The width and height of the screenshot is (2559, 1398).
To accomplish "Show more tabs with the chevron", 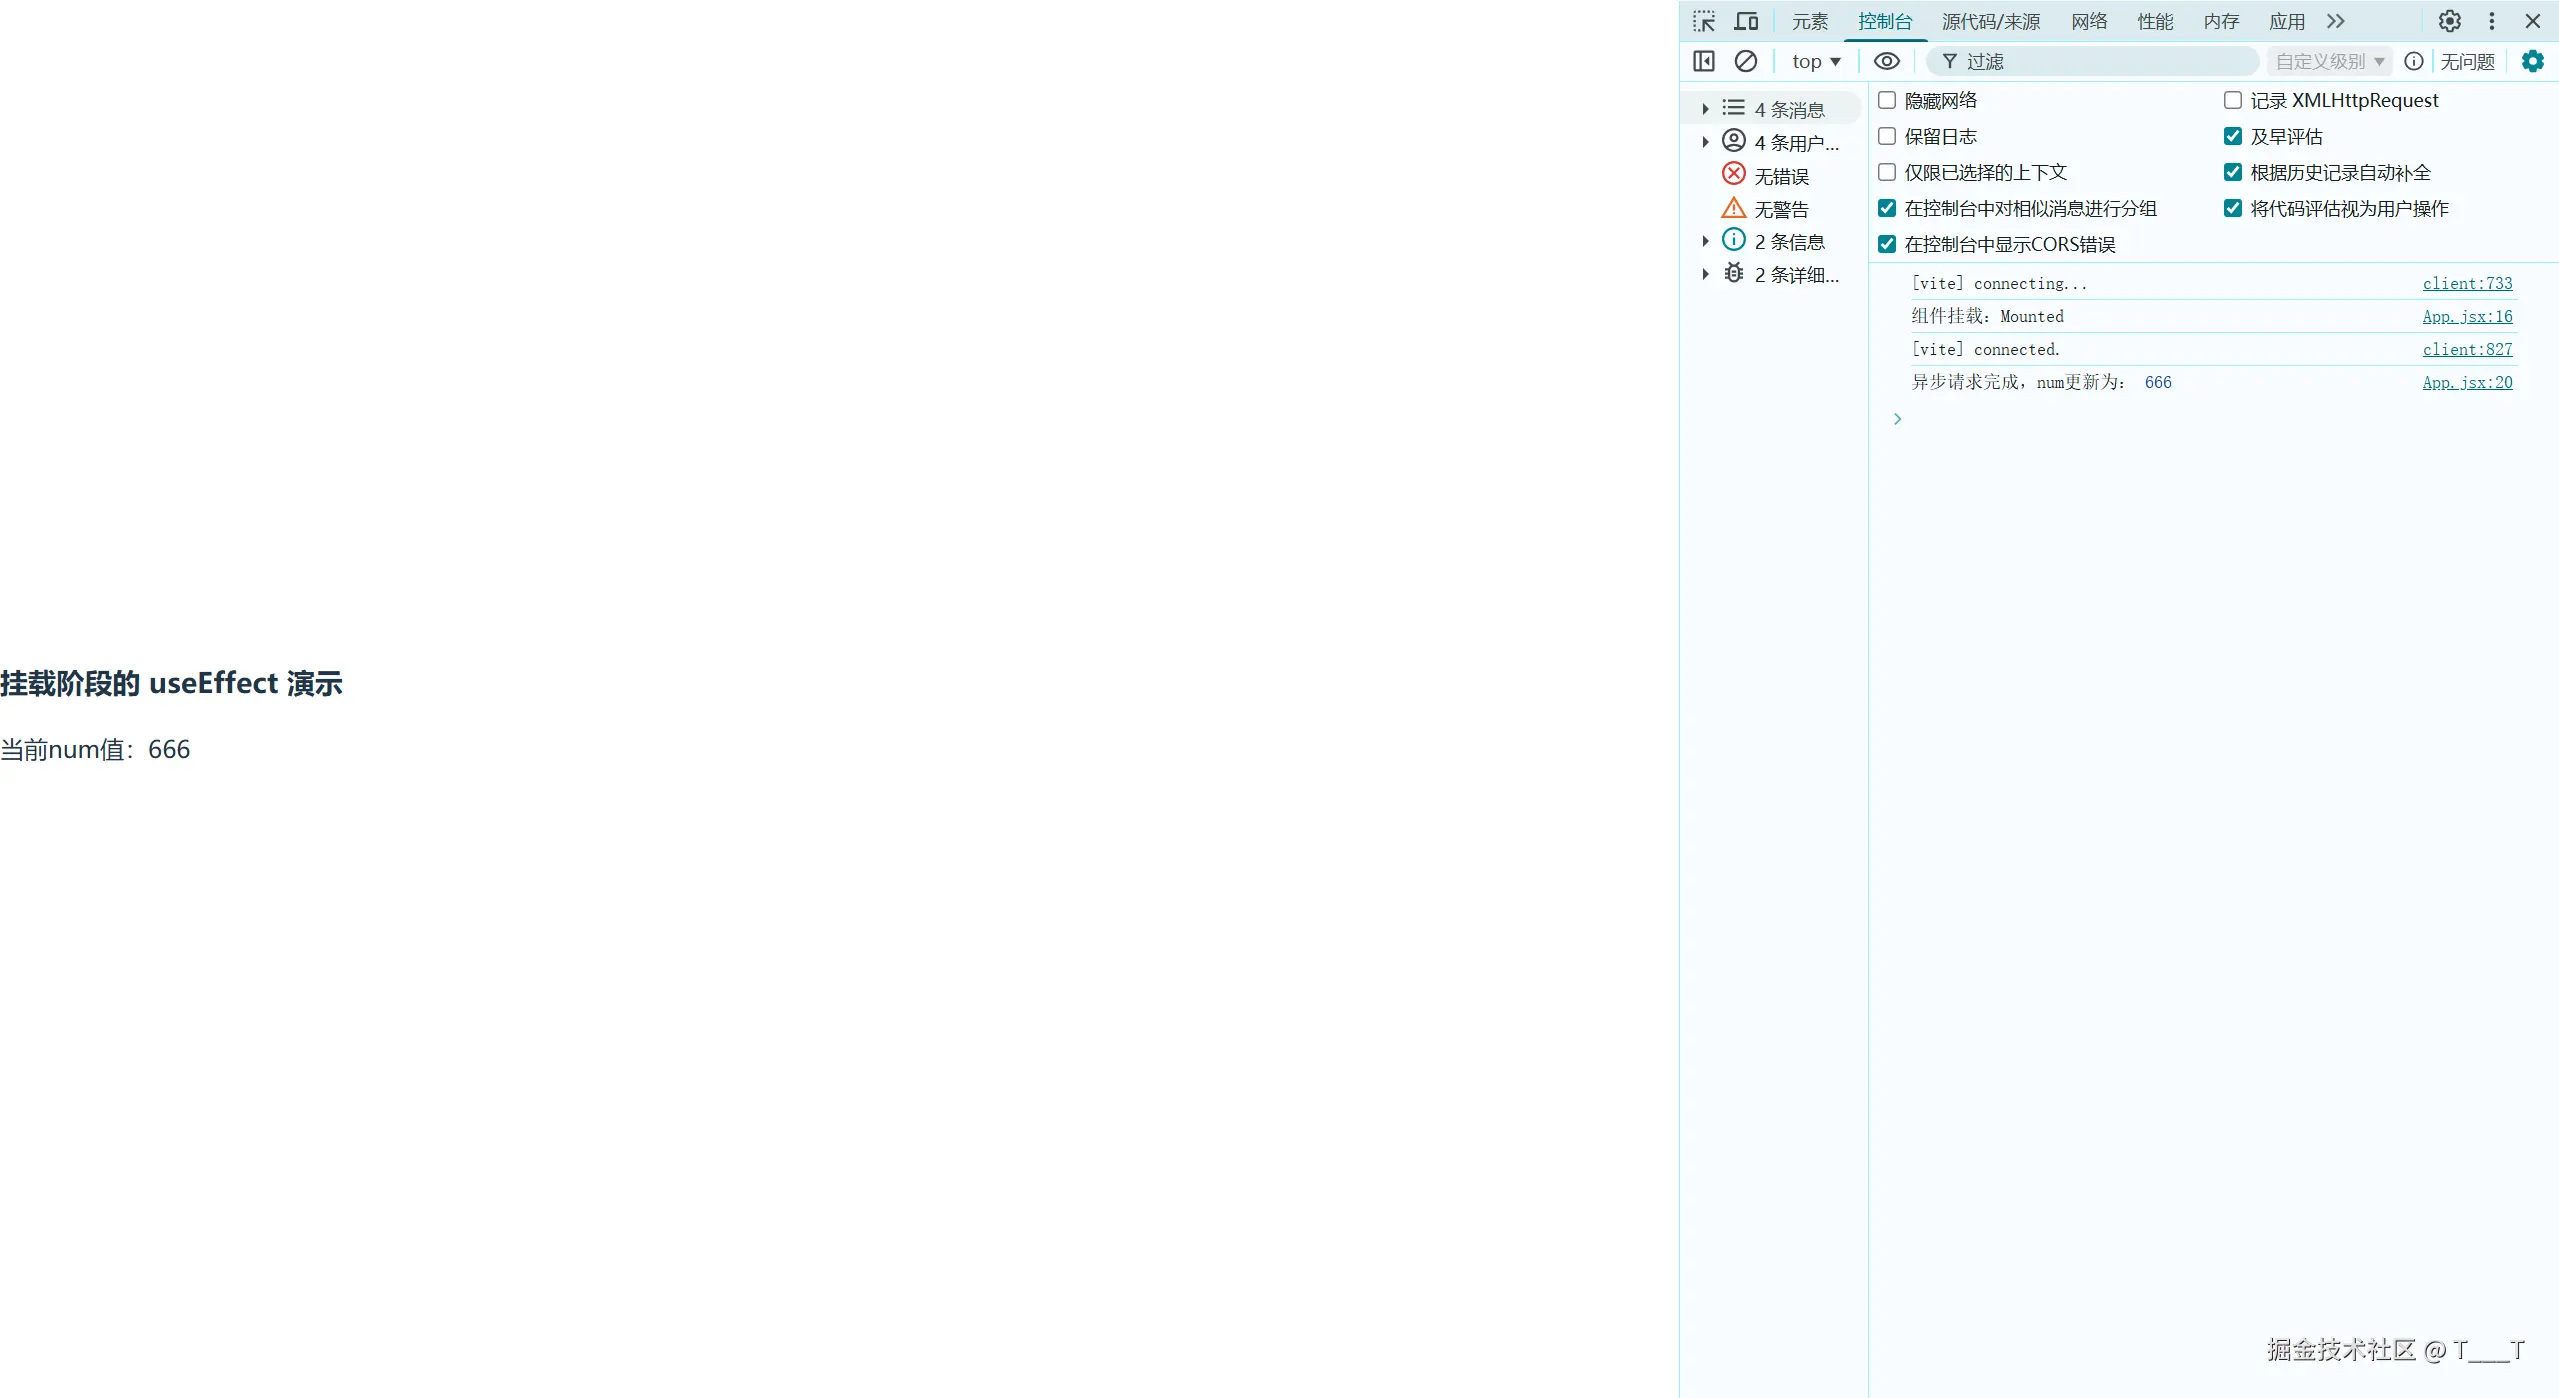I will click(2335, 21).
